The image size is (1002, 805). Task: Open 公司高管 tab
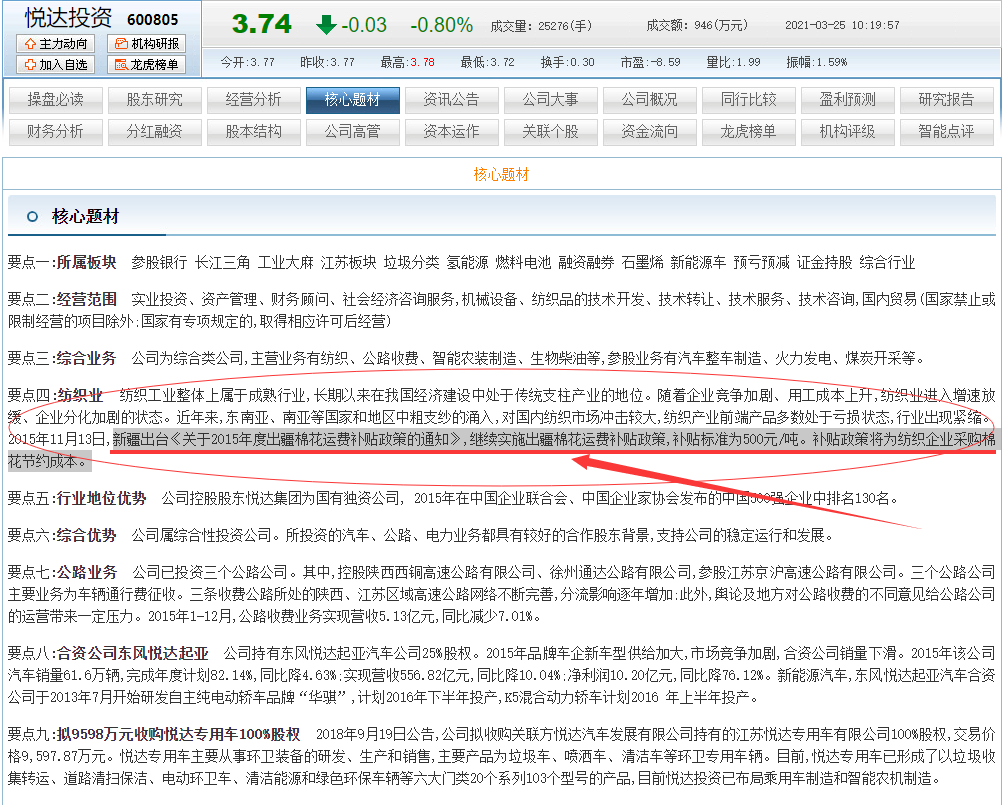[x=353, y=132]
